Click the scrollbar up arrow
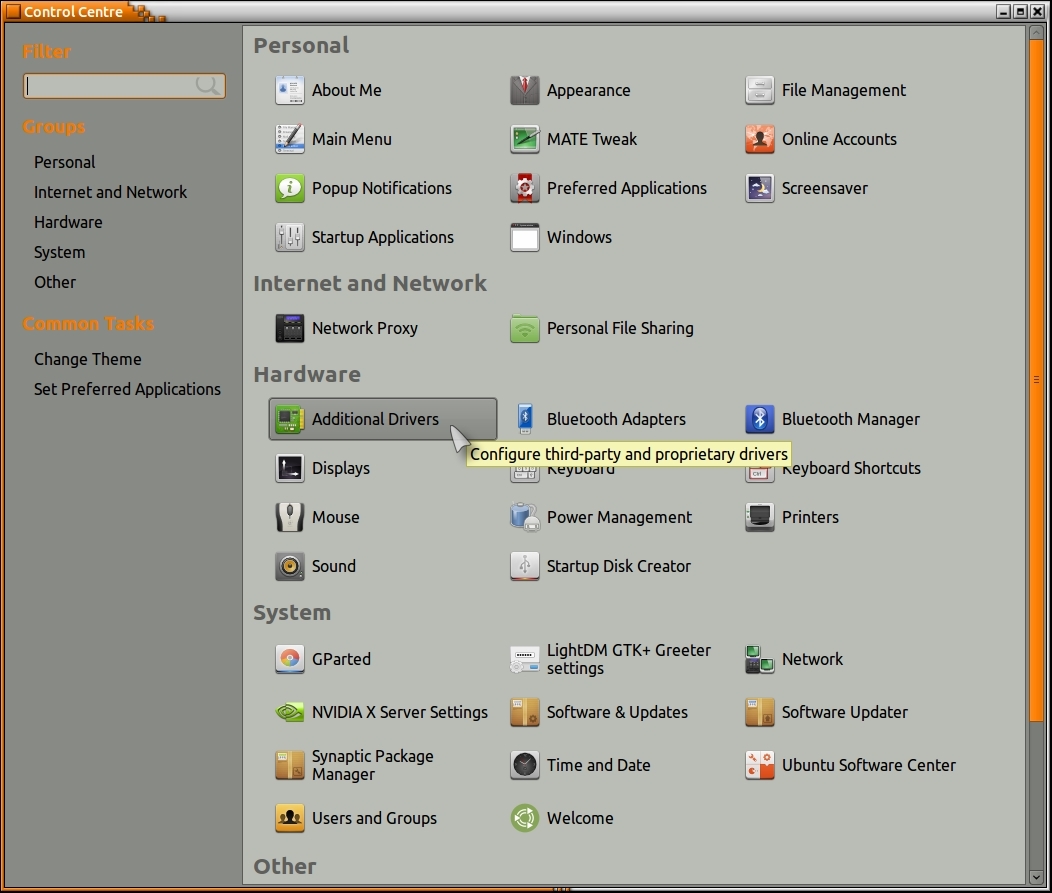1052x893 pixels. tap(1037, 32)
